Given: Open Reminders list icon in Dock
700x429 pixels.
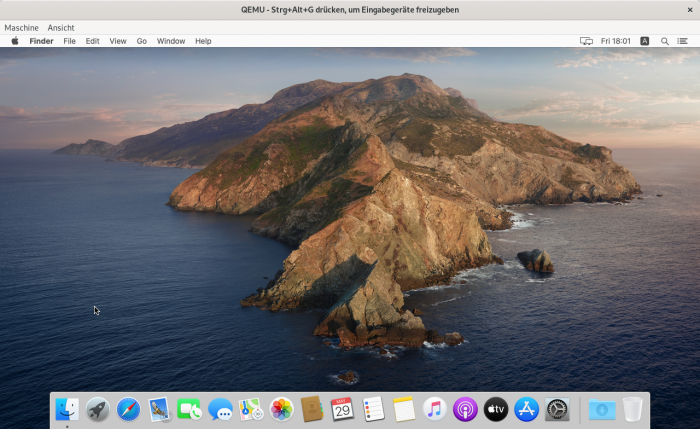Looking at the screenshot, I should tap(373, 409).
